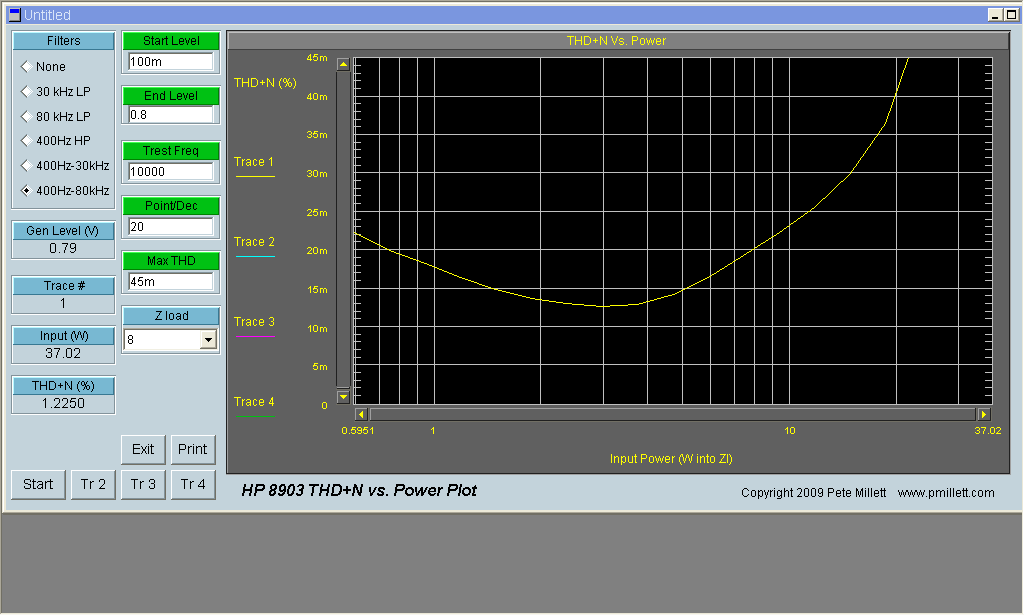Click the Gen Level (V) value 0.79
Screen dimensions: 1024x615
pos(63,249)
